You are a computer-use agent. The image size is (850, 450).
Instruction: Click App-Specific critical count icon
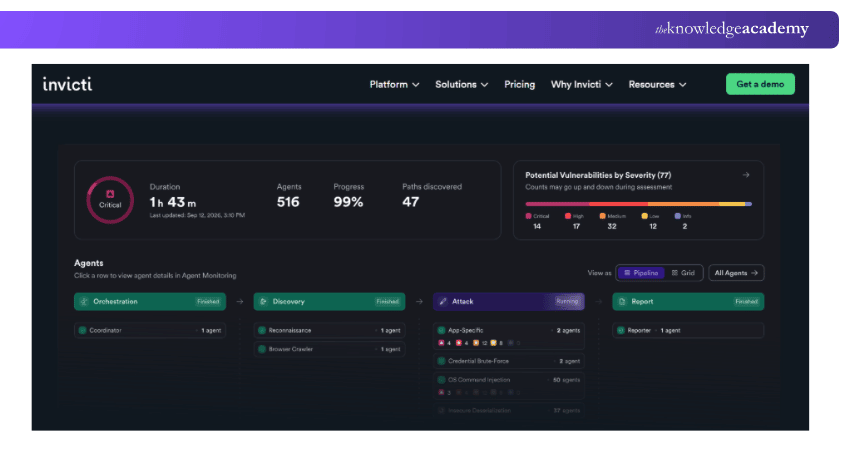tap(441, 343)
